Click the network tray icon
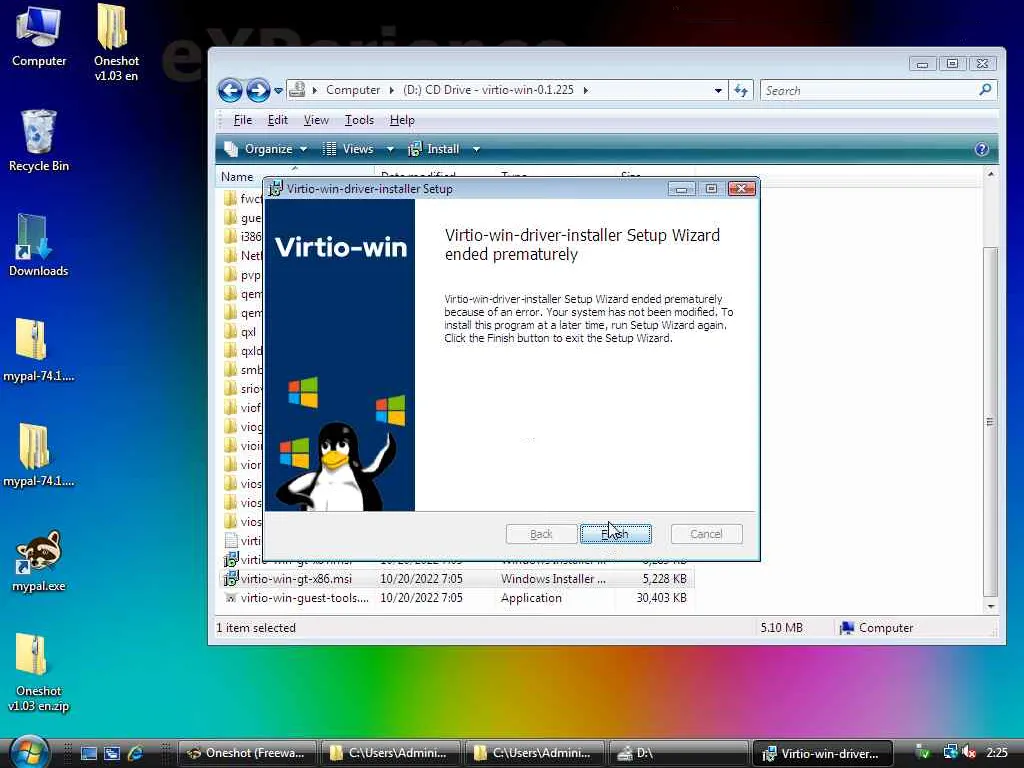This screenshot has width=1024, height=768. pyautogui.click(x=950, y=753)
